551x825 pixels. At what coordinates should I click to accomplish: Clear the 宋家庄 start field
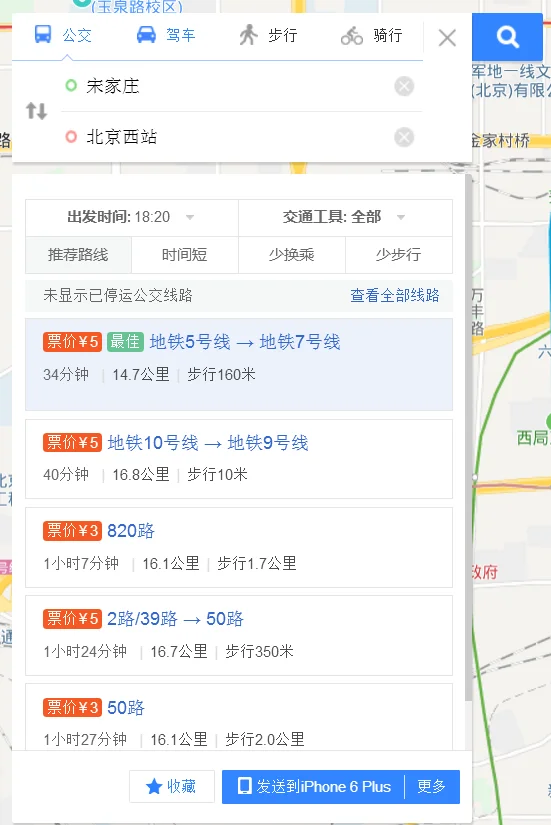click(x=404, y=86)
